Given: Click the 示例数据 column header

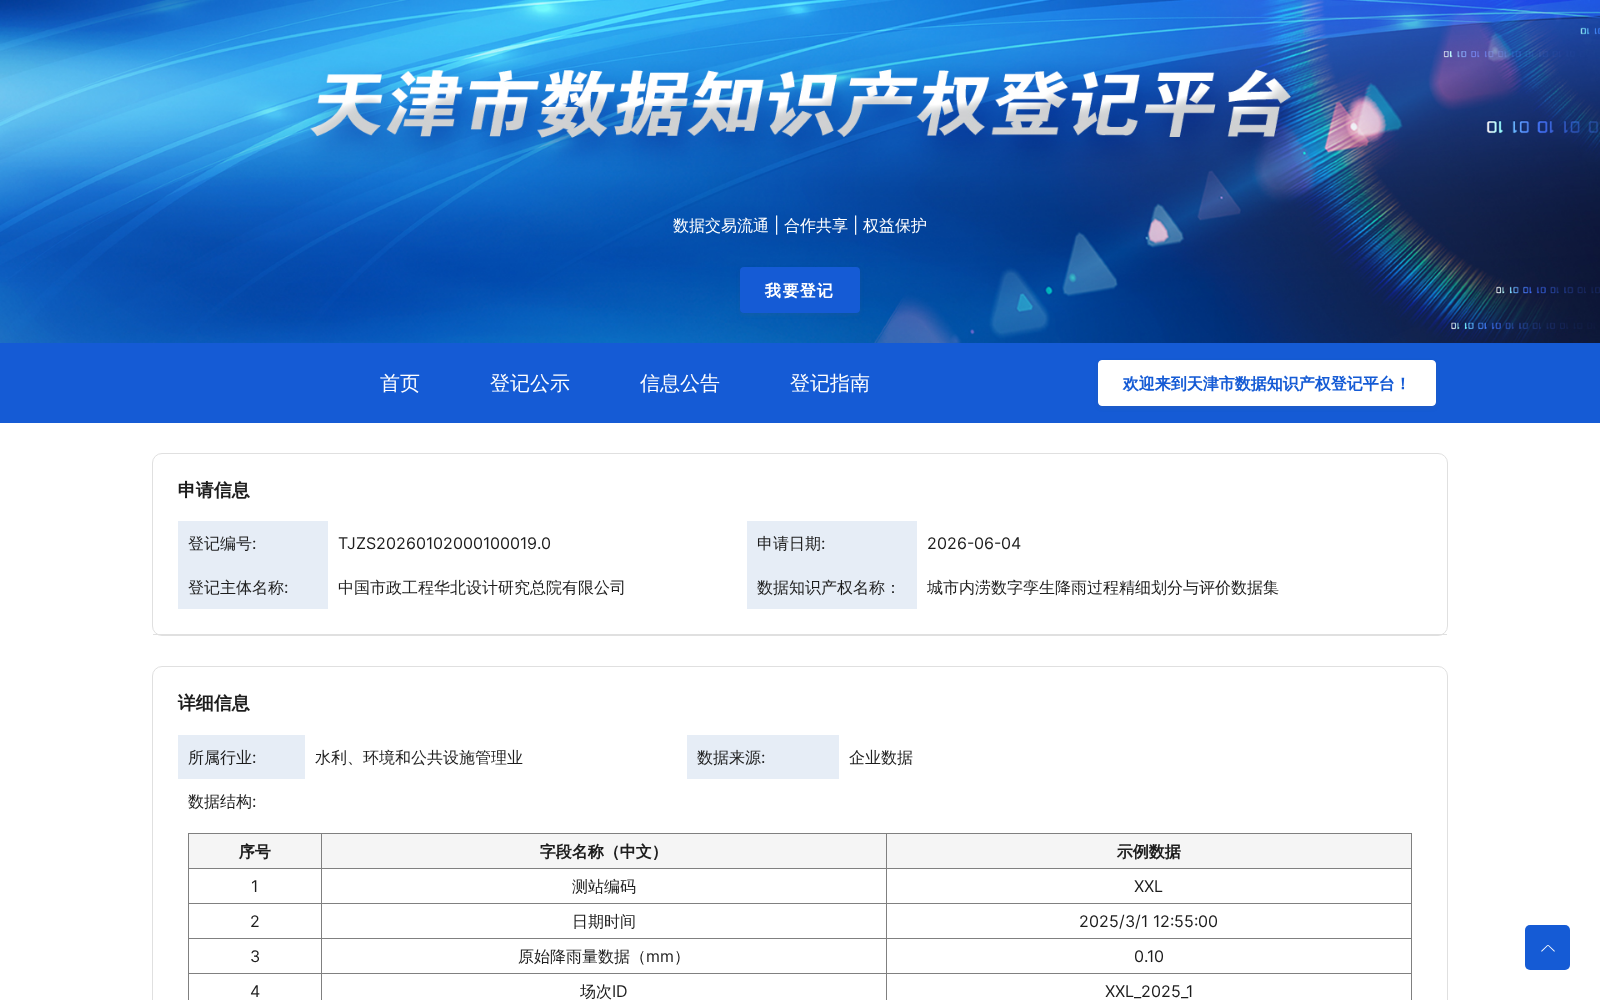Looking at the screenshot, I should coord(1149,851).
